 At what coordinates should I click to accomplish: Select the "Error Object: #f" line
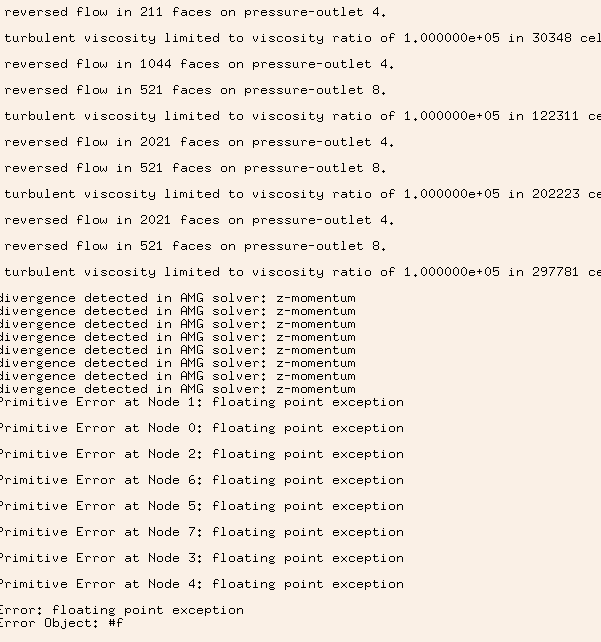pos(61,623)
